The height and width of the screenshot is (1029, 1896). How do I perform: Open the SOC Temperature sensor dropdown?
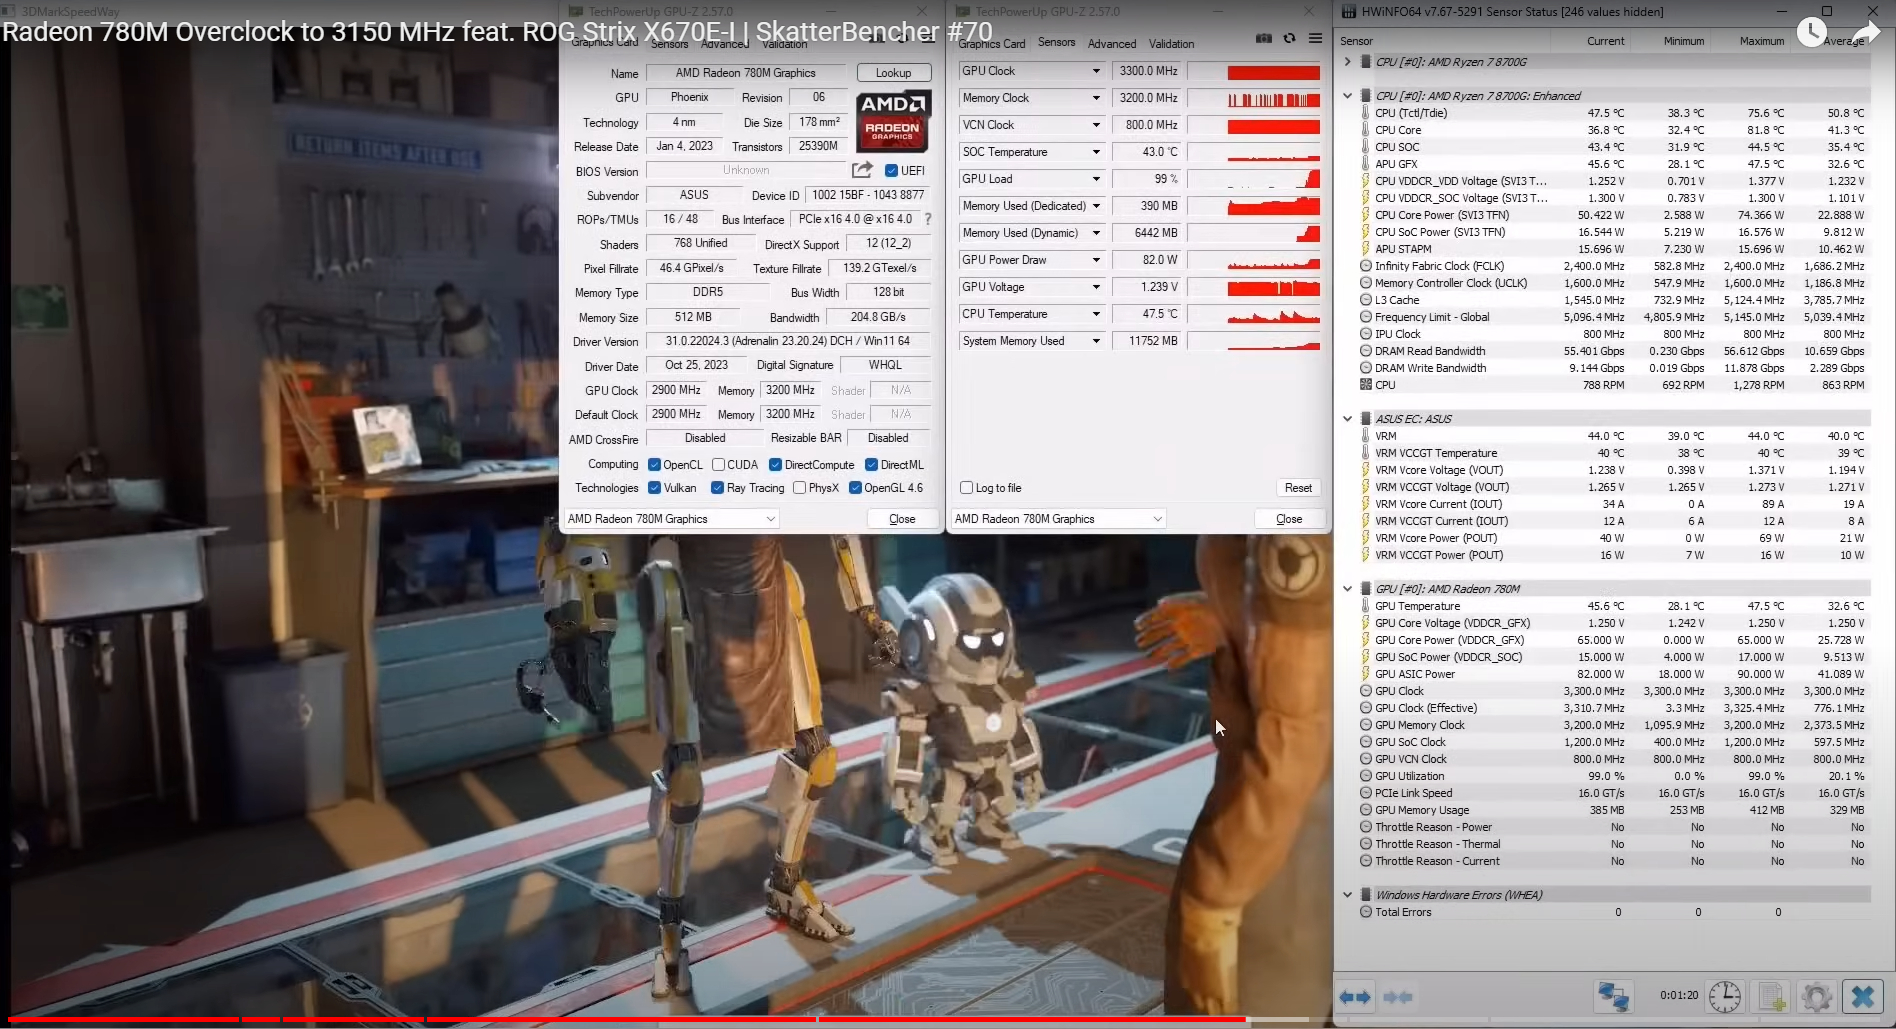pos(1096,152)
